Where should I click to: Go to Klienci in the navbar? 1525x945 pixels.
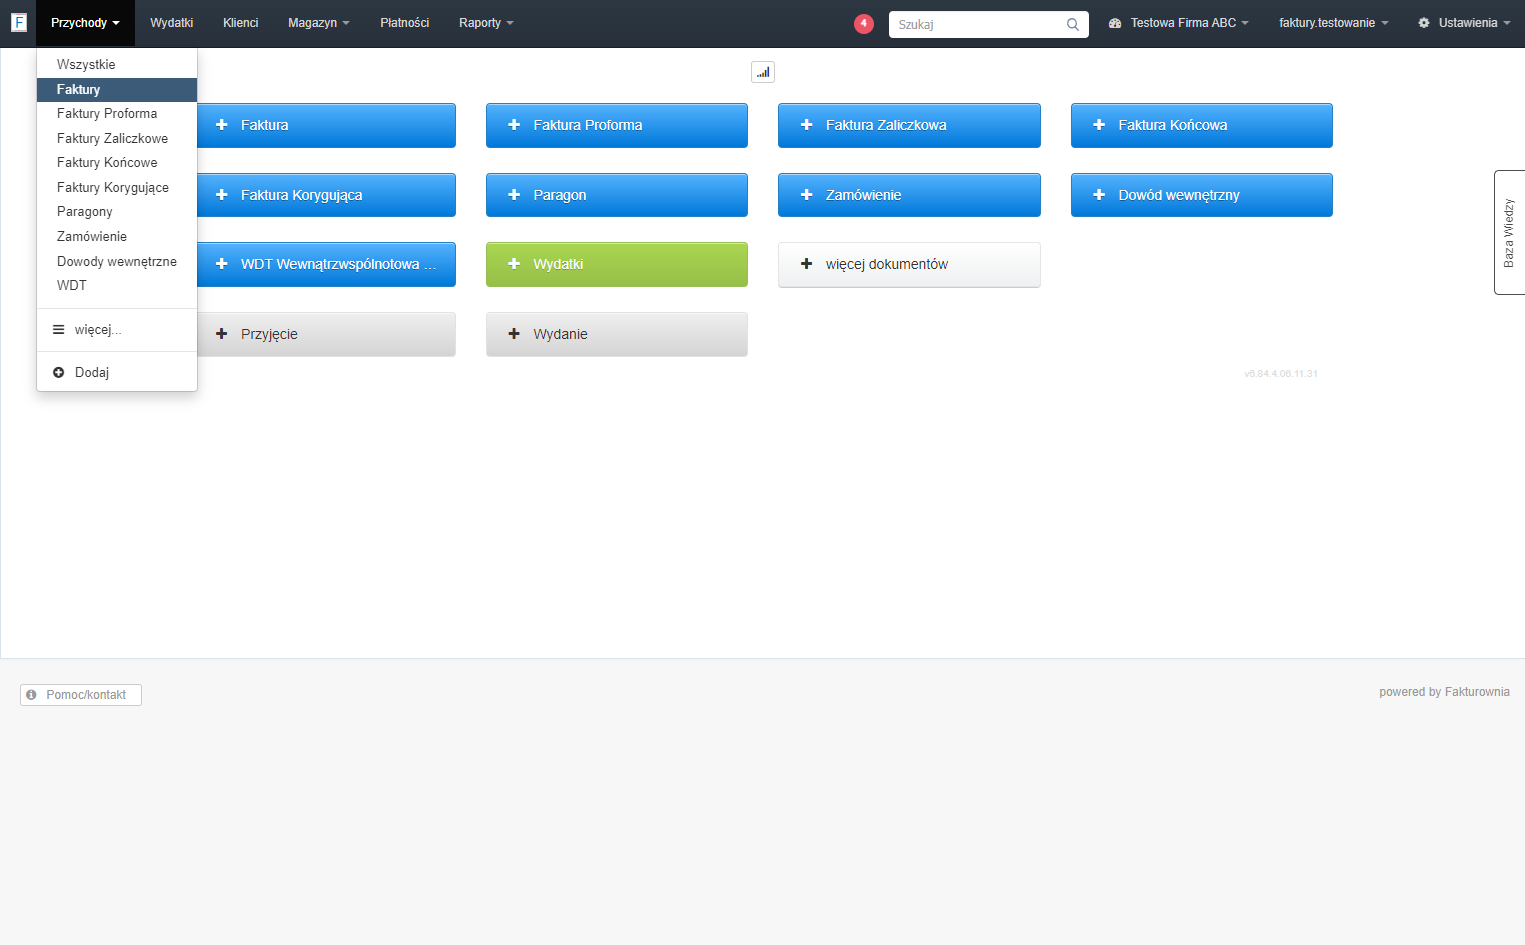(x=241, y=23)
